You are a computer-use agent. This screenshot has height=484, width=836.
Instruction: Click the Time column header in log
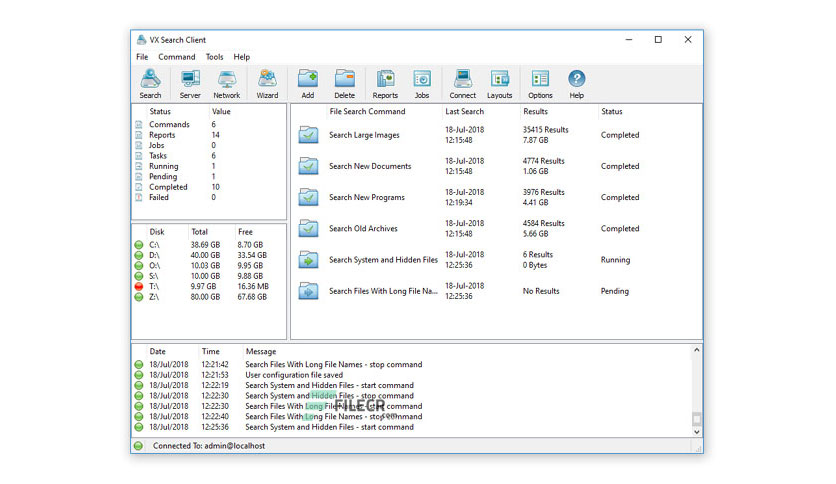tap(211, 352)
